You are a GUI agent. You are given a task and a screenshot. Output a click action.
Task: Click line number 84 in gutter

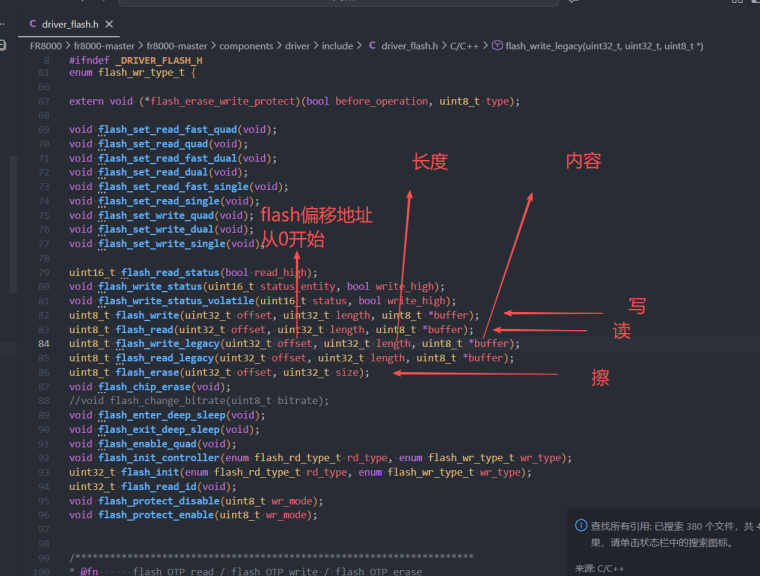pyautogui.click(x=44, y=344)
